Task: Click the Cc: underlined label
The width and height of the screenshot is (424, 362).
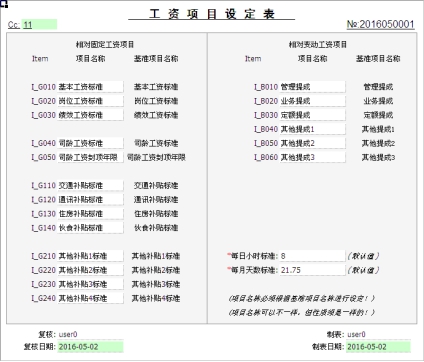Action: click(x=14, y=25)
